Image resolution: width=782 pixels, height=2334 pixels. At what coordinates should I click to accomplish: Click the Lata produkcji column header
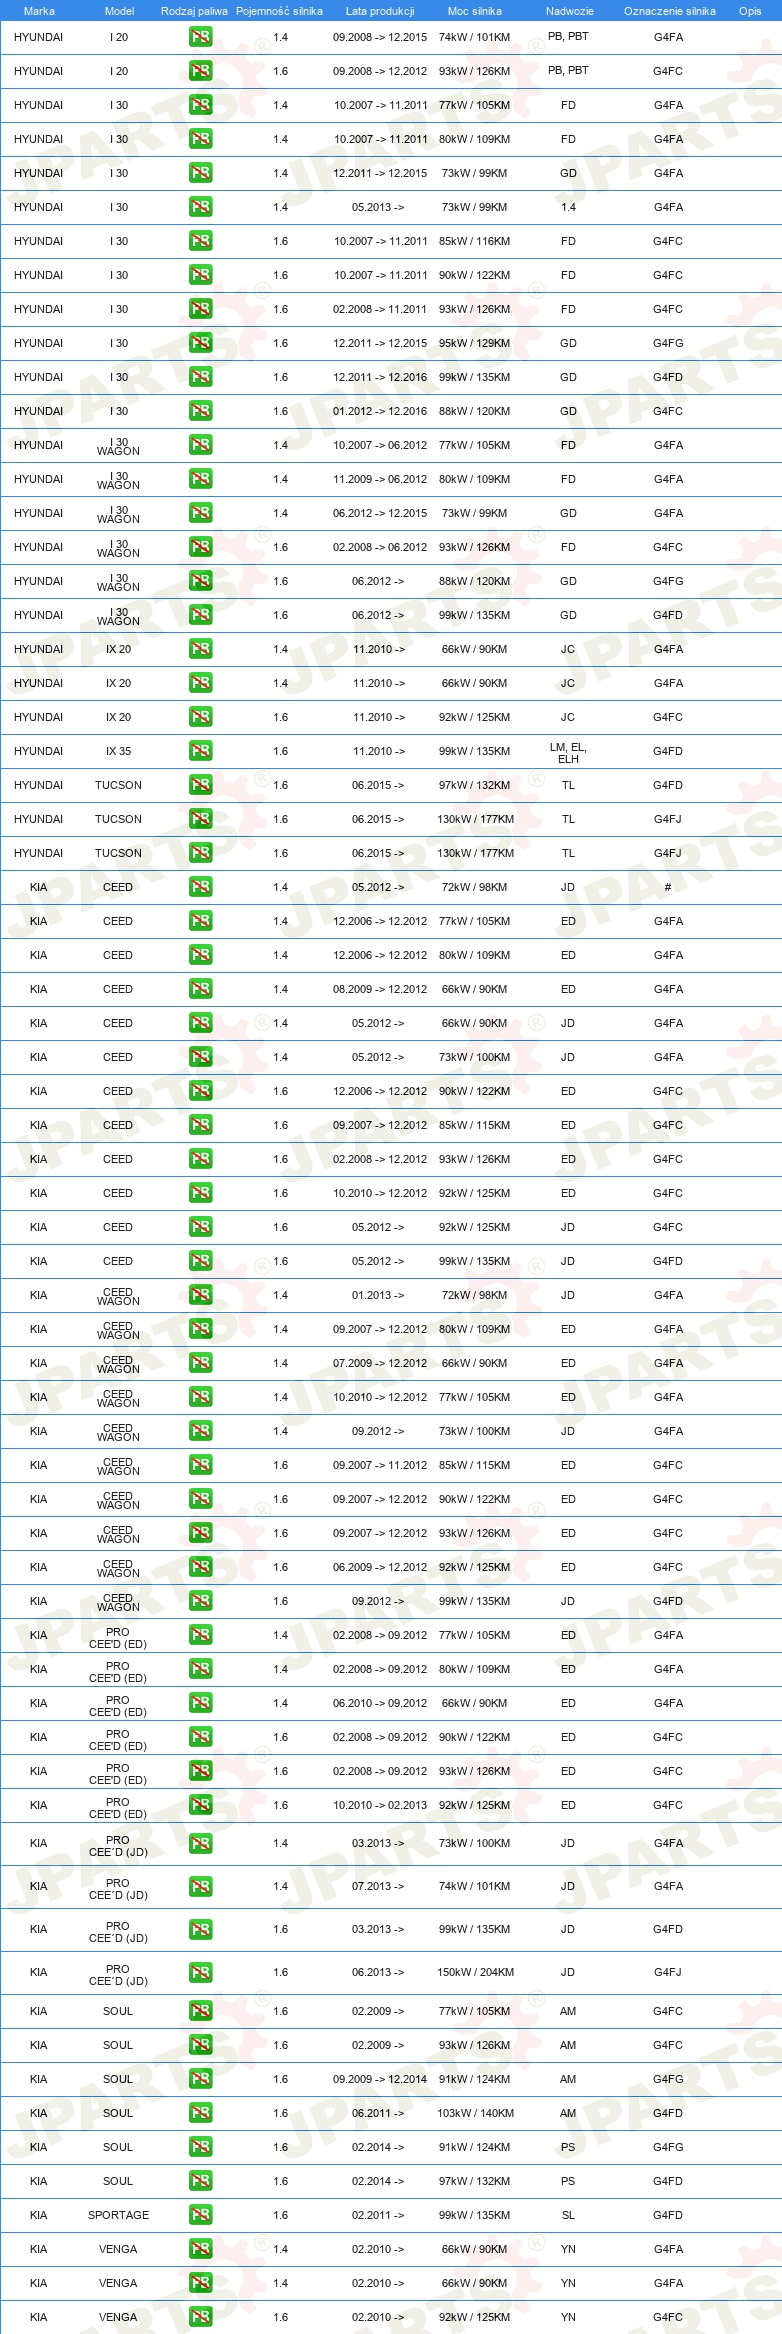click(380, 11)
